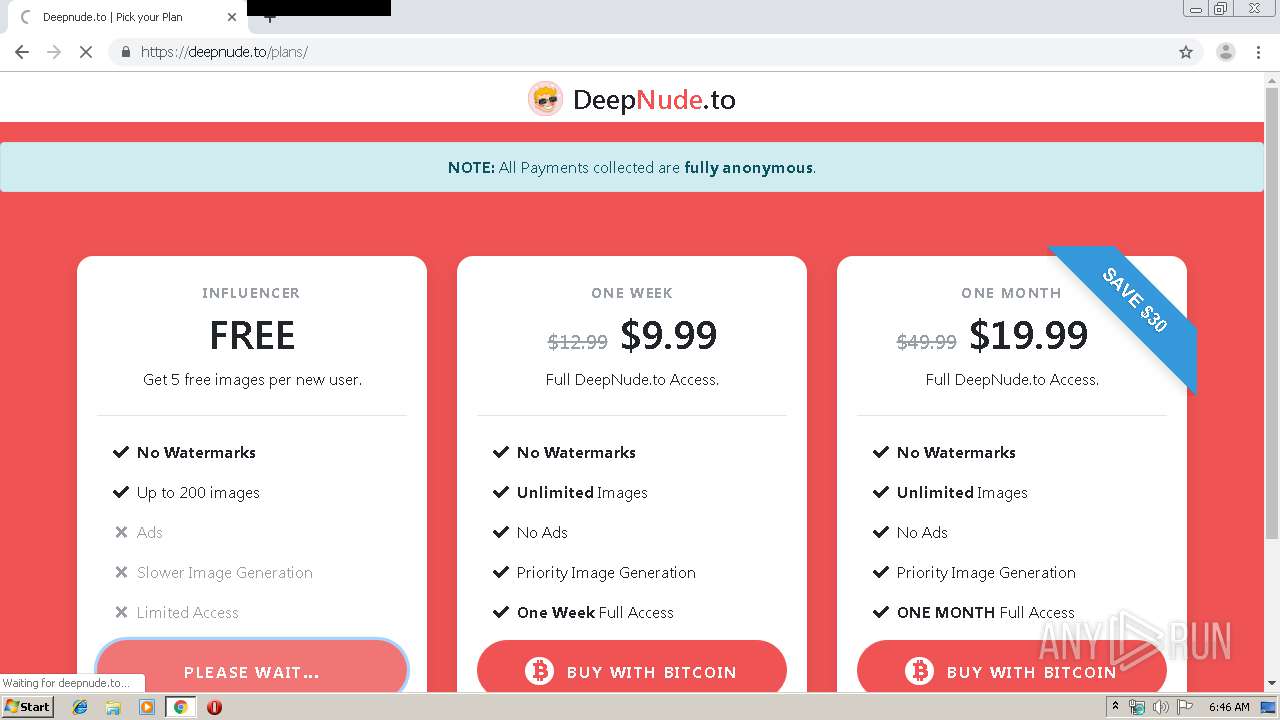Click "Get 5 free images per new user."
The width and height of the screenshot is (1280, 720).
point(252,380)
